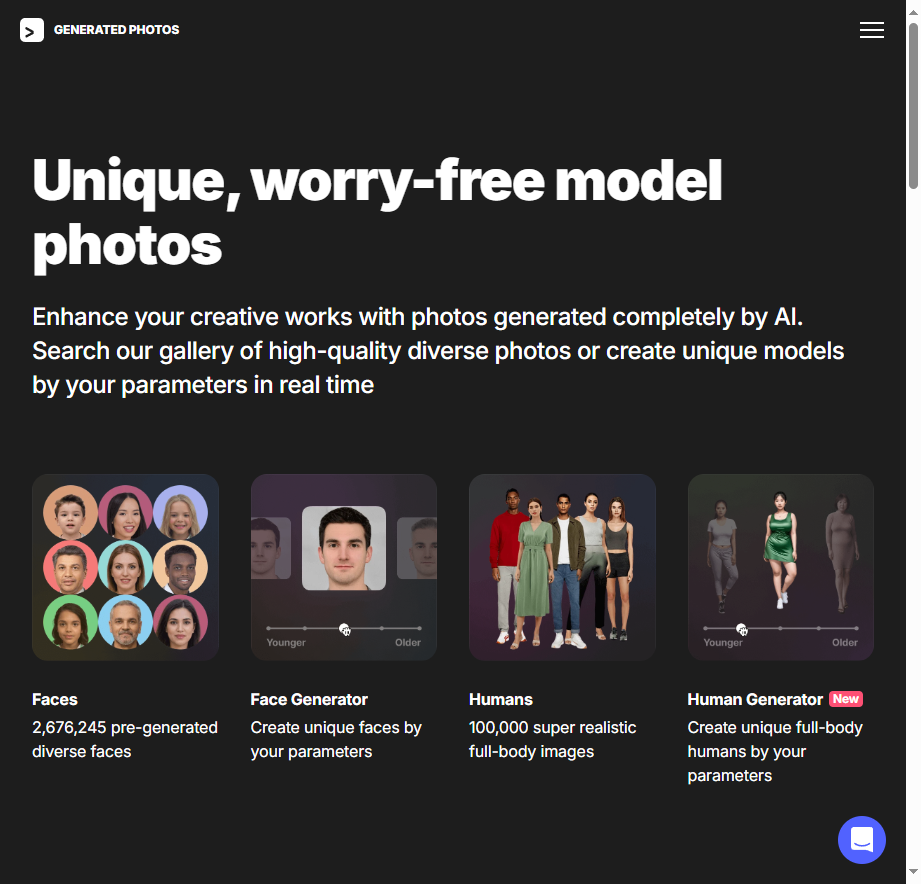Click the Generated Photos brand name
Image resolution: width=921 pixels, height=884 pixels.
116,30
